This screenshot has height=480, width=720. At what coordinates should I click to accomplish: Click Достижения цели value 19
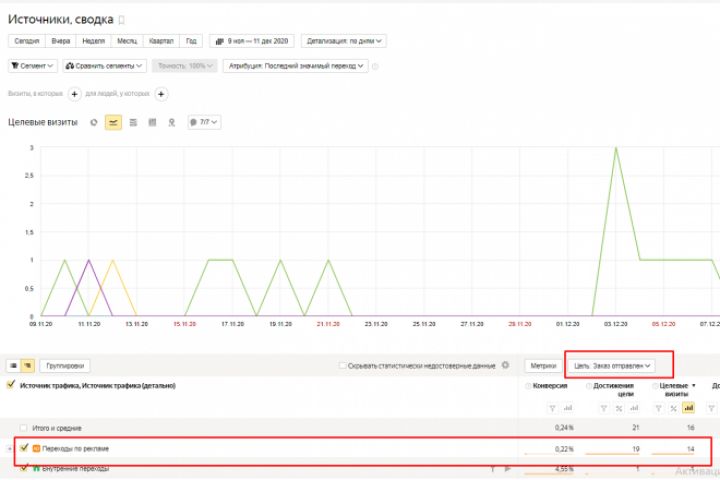(x=636, y=449)
